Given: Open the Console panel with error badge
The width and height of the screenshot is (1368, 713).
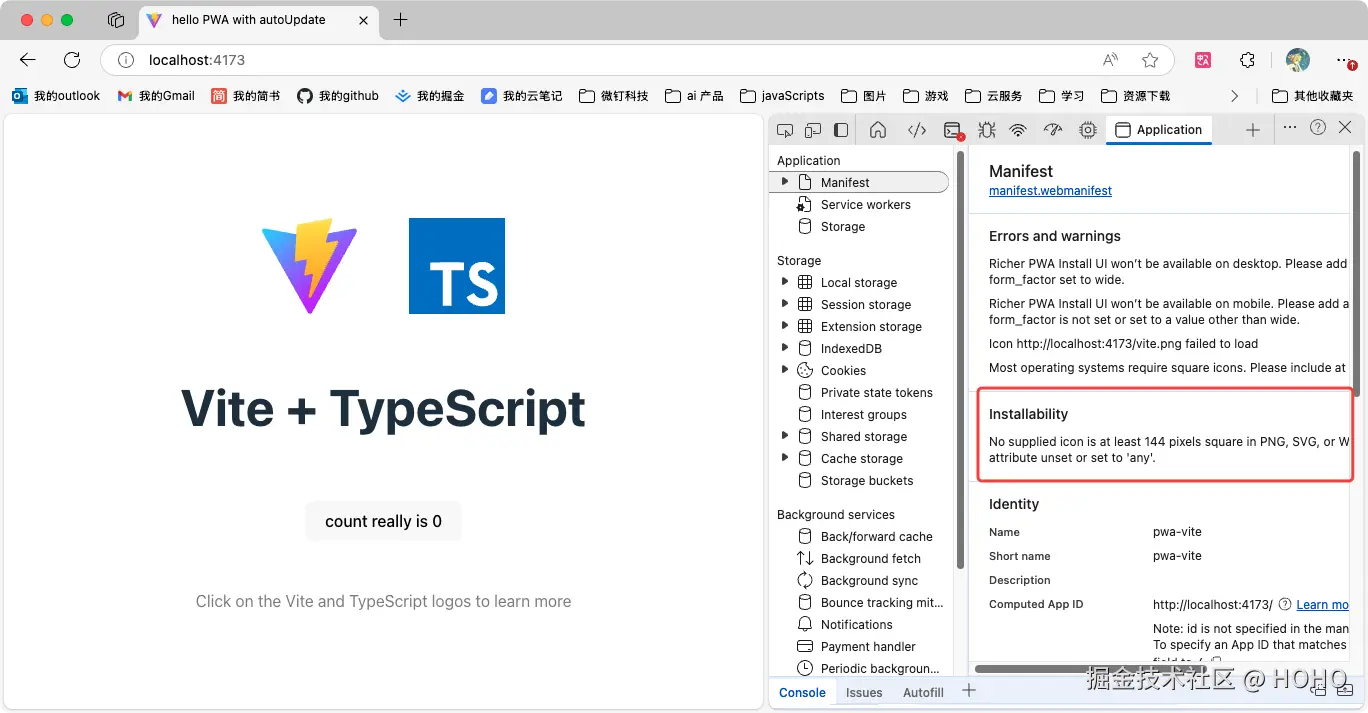Looking at the screenshot, I should (x=953, y=130).
